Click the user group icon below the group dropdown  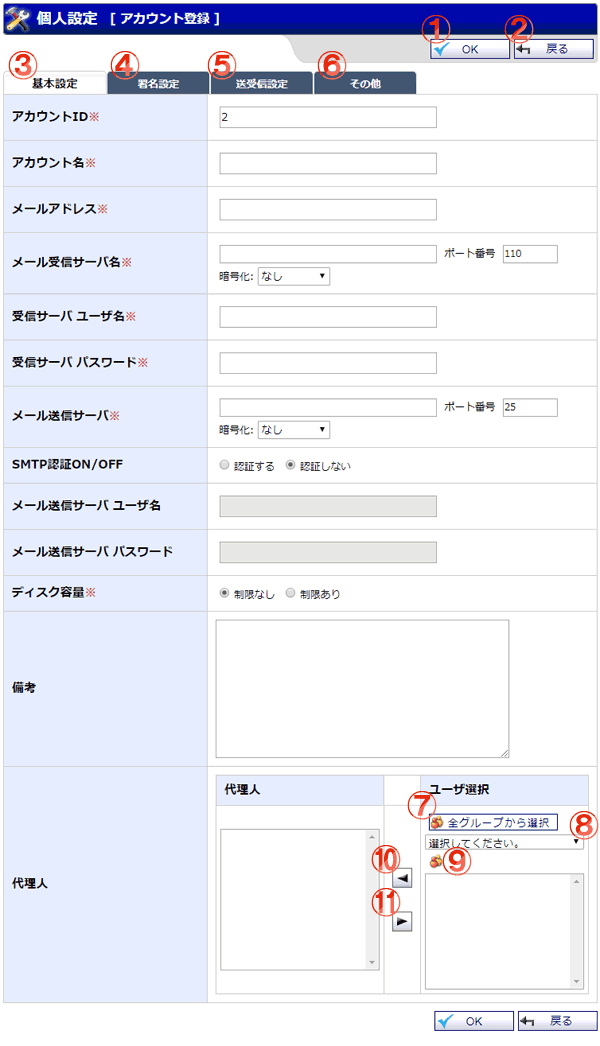[x=436, y=861]
